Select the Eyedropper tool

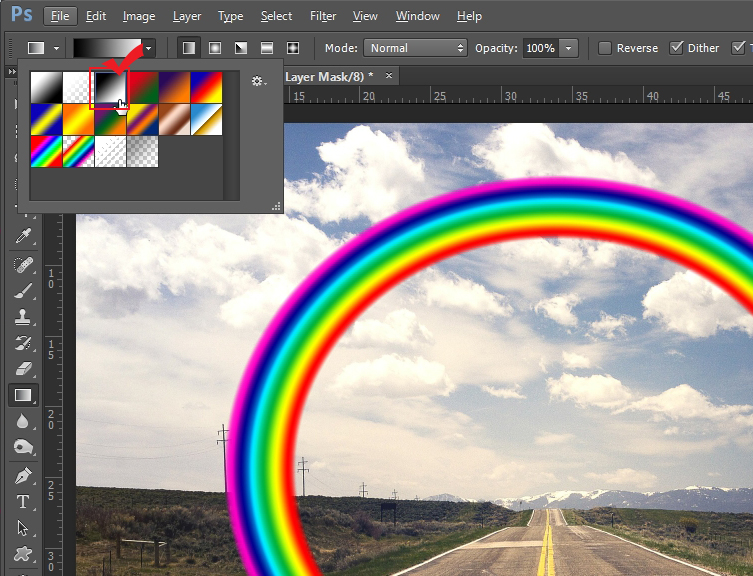[23, 235]
